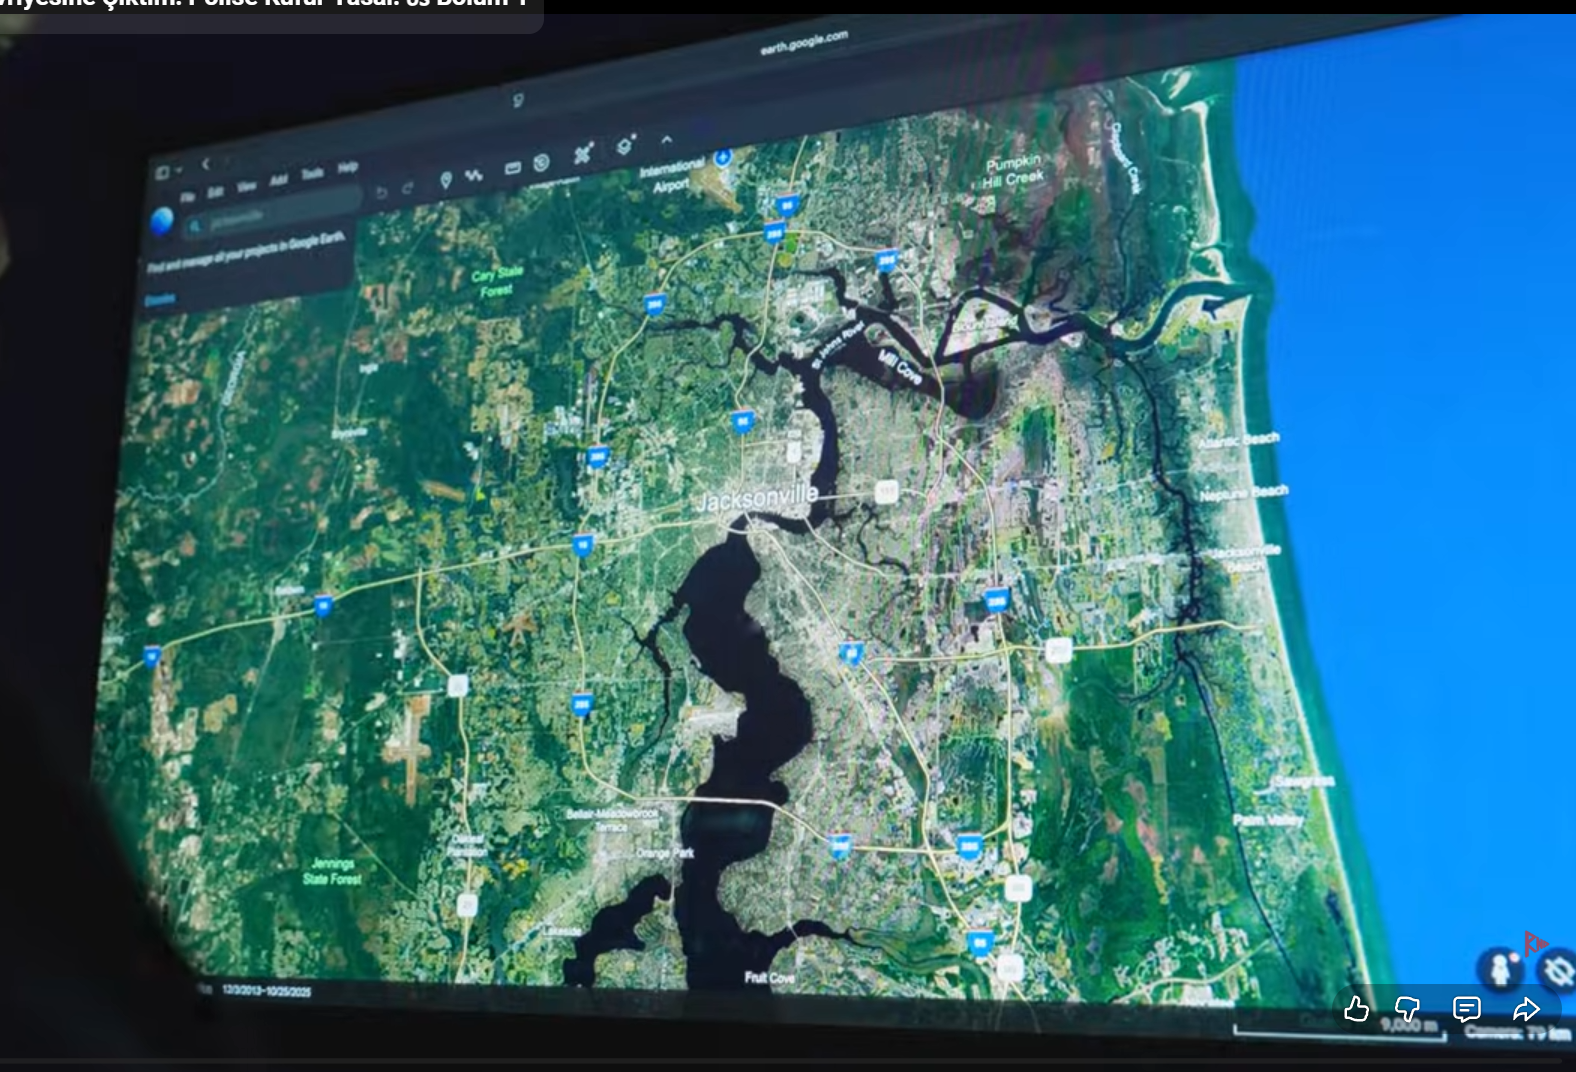Viewport: 1576px width, 1072px height.
Task: Dislike the video with thumbs-down
Action: pos(1407,1009)
